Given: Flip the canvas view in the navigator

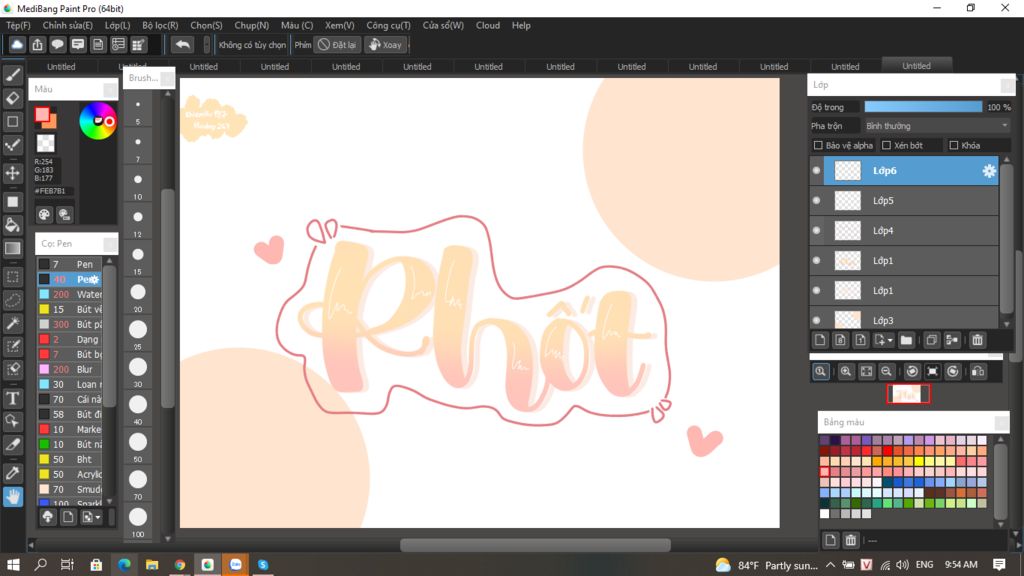Looking at the screenshot, I should coord(978,372).
